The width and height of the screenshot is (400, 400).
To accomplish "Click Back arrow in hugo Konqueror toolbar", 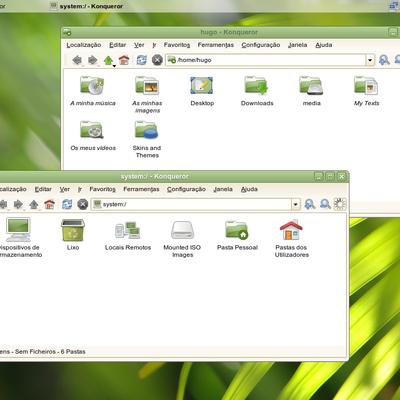I will point(77,60).
